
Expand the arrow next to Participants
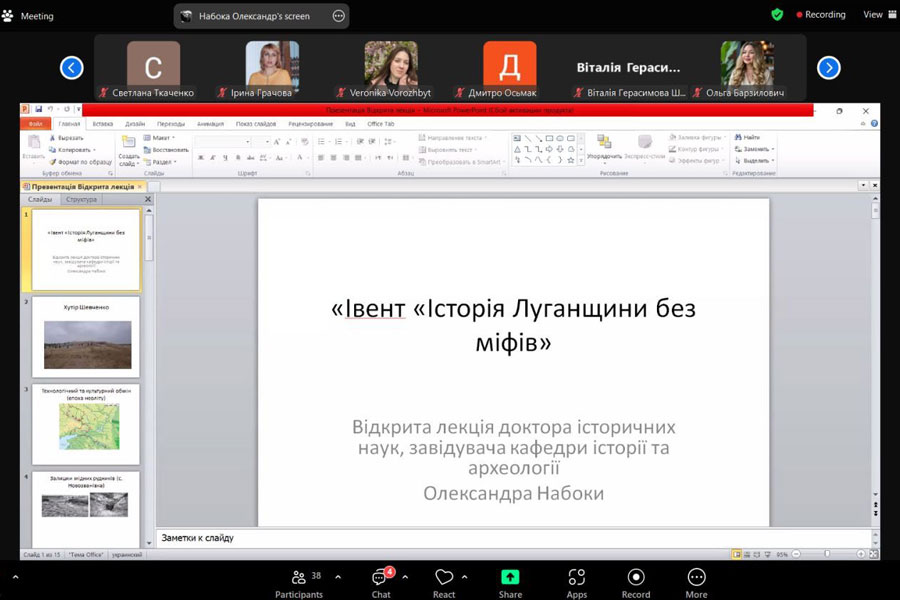tap(338, 577)
